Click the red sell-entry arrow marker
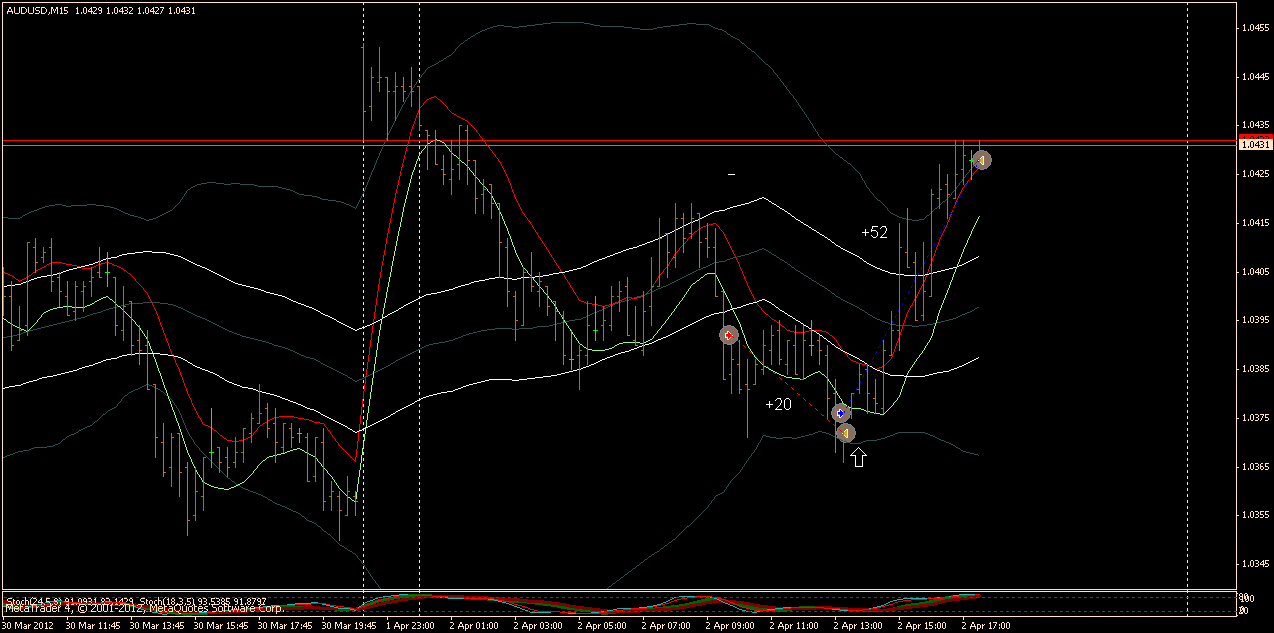This screenshot has height=633, width=1274. [x=729, y=335]
